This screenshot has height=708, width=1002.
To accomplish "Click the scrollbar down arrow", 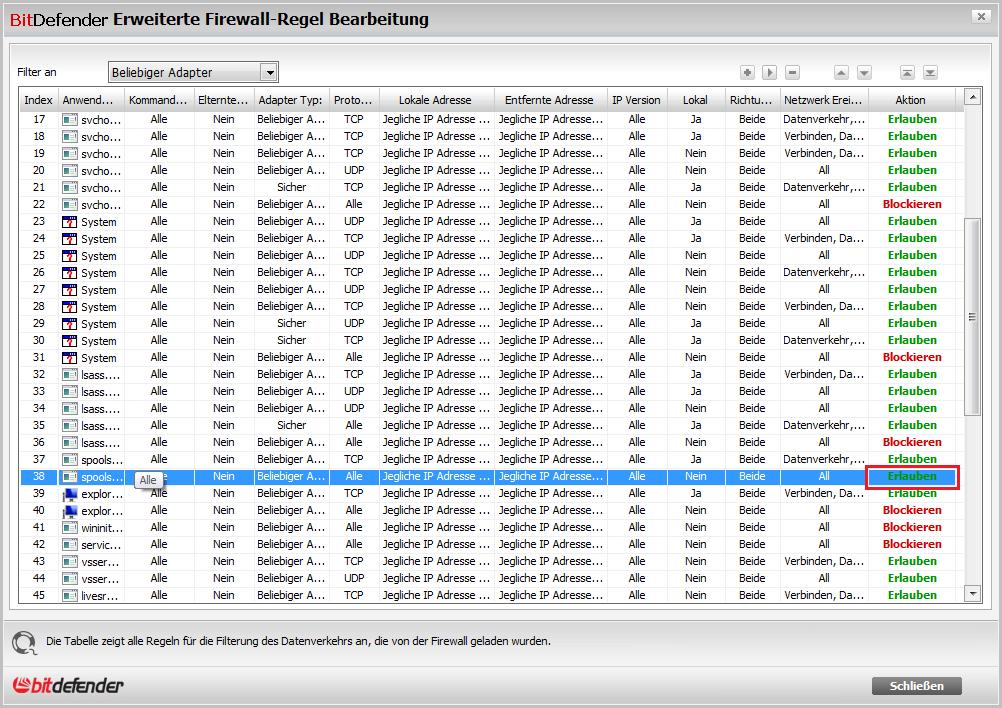I will point(973,594).
